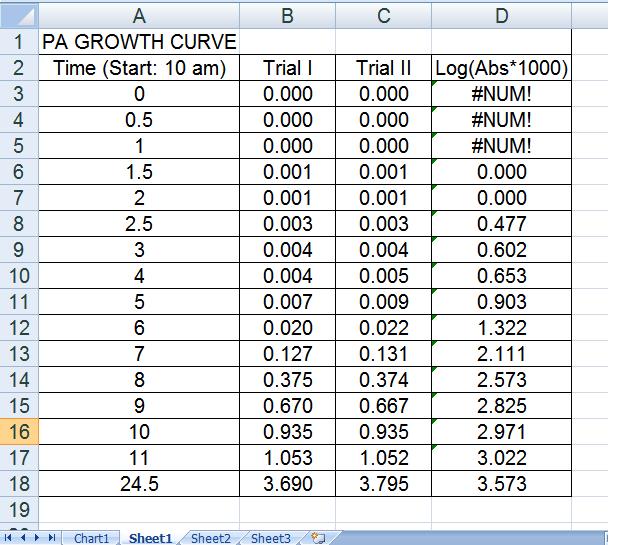Screen dimensions: 628x545
Task: Switch to the Sheet2 tab
Action: point(210,538)
